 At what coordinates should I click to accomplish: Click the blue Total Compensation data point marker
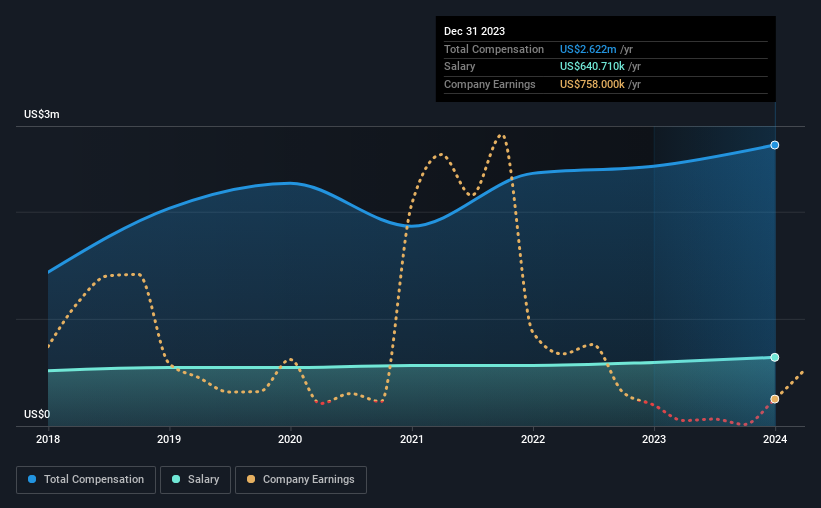(x=774, y=145)
